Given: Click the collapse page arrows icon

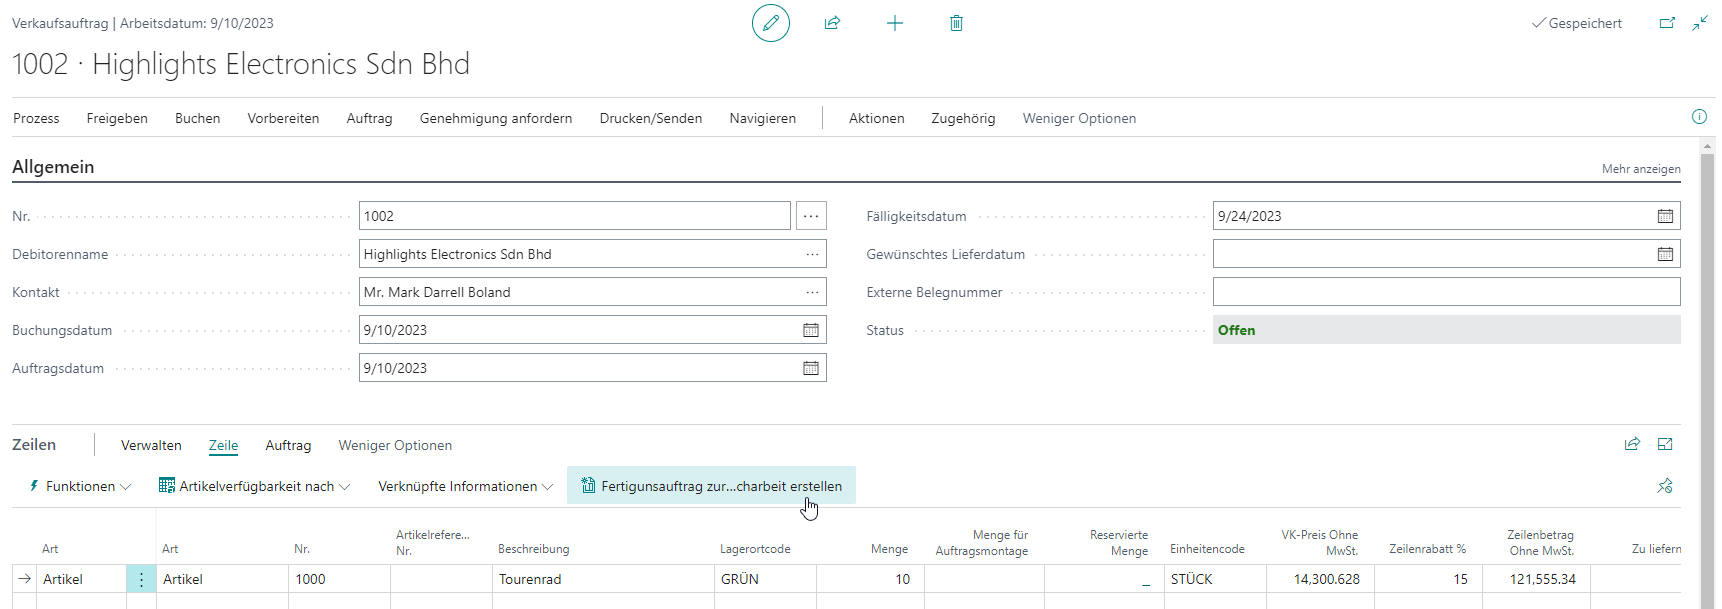Looking at the screenshot, I should pos(1700,23).
